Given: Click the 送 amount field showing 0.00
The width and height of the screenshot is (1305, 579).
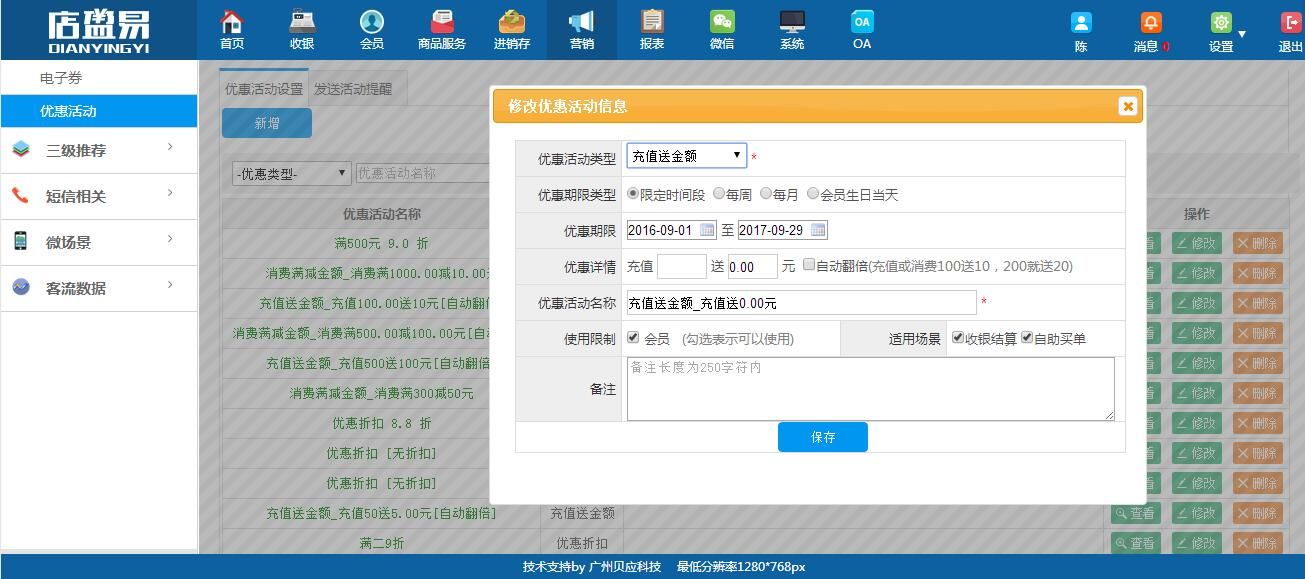Looking at the screenshot, I should [753, 266].
